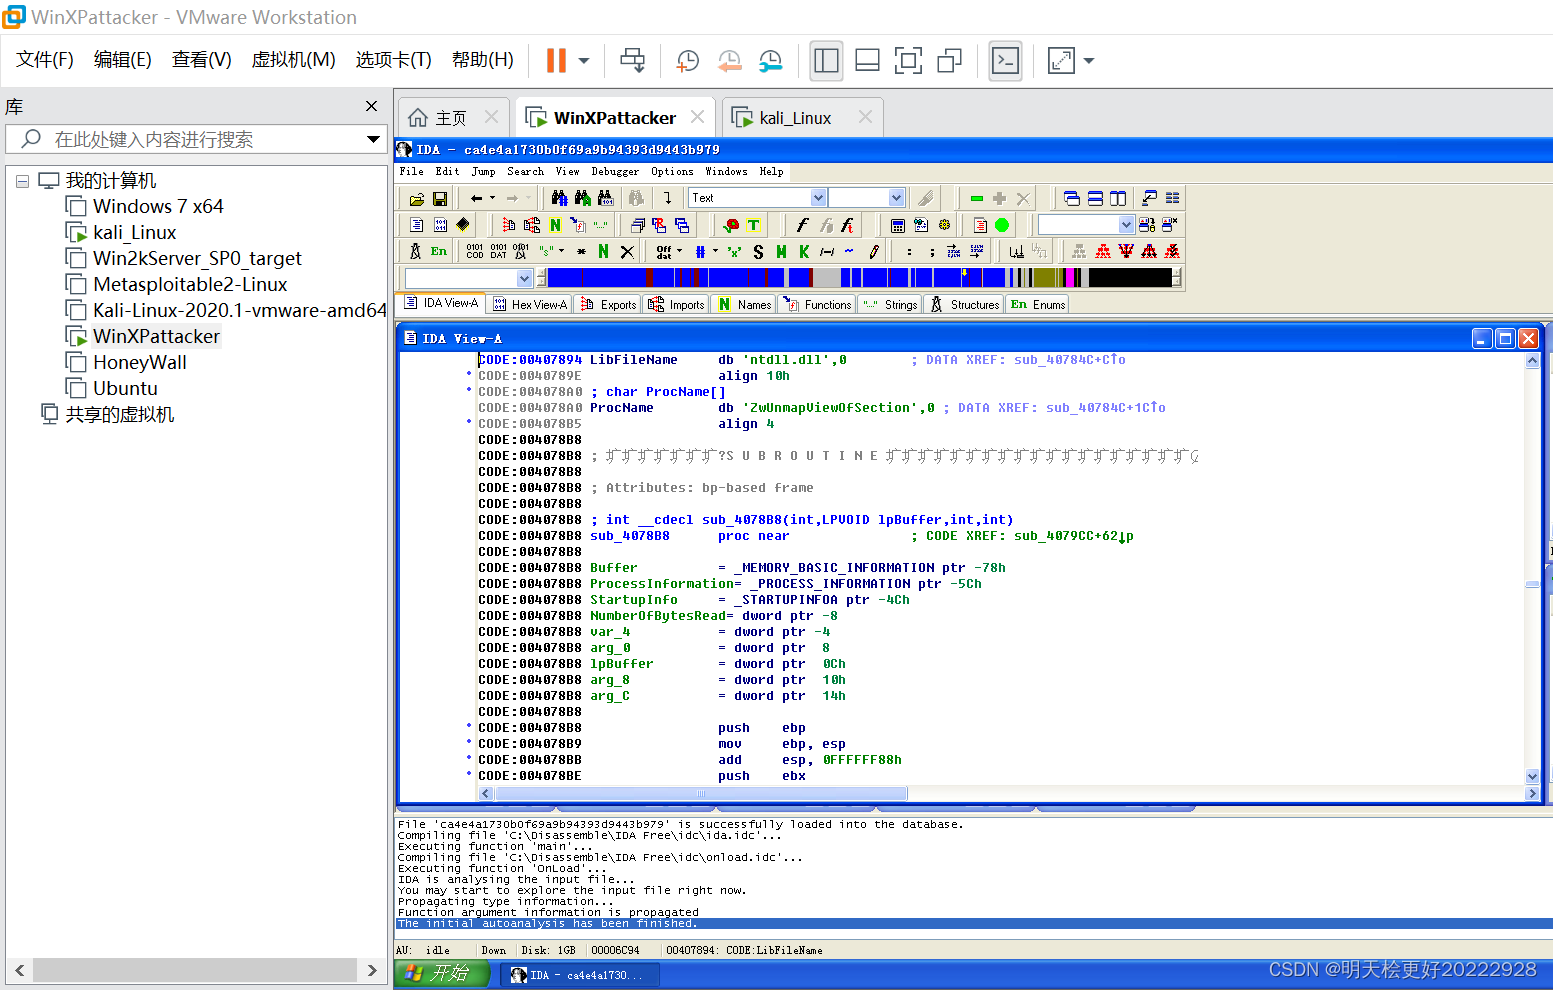The width and height of the screenshot is (1553, 990).
Task: Open the 虚拟机(M) menu
Action: tap(293, 60)
